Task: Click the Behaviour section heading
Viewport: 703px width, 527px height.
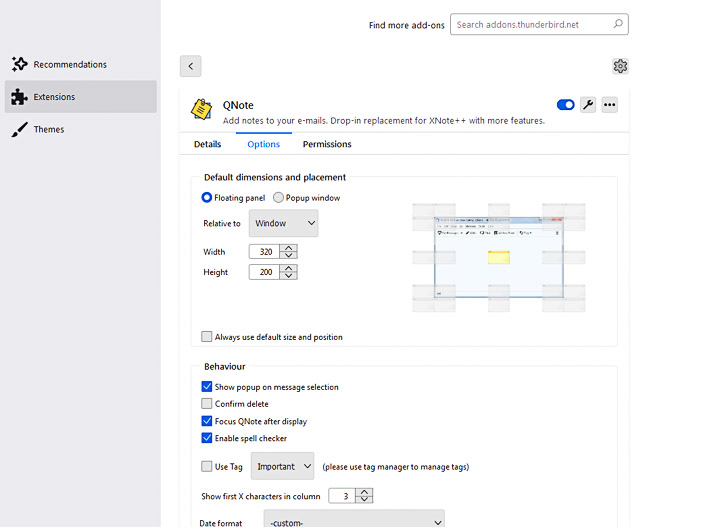Action: pyautogui.click(x=225, y=366)
